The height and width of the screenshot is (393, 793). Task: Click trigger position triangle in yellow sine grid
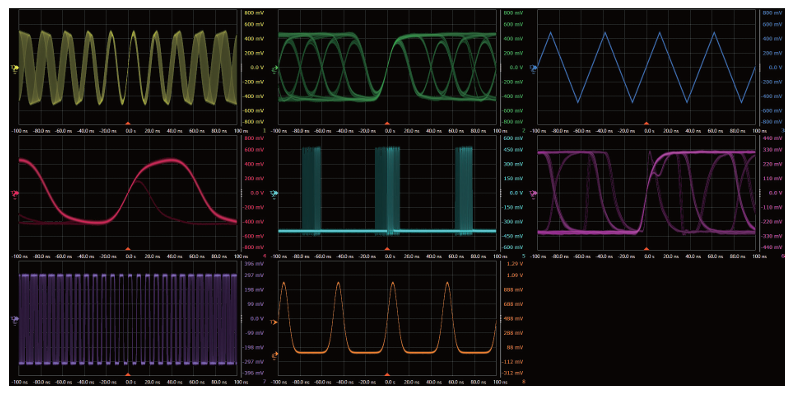click(127, 123)
